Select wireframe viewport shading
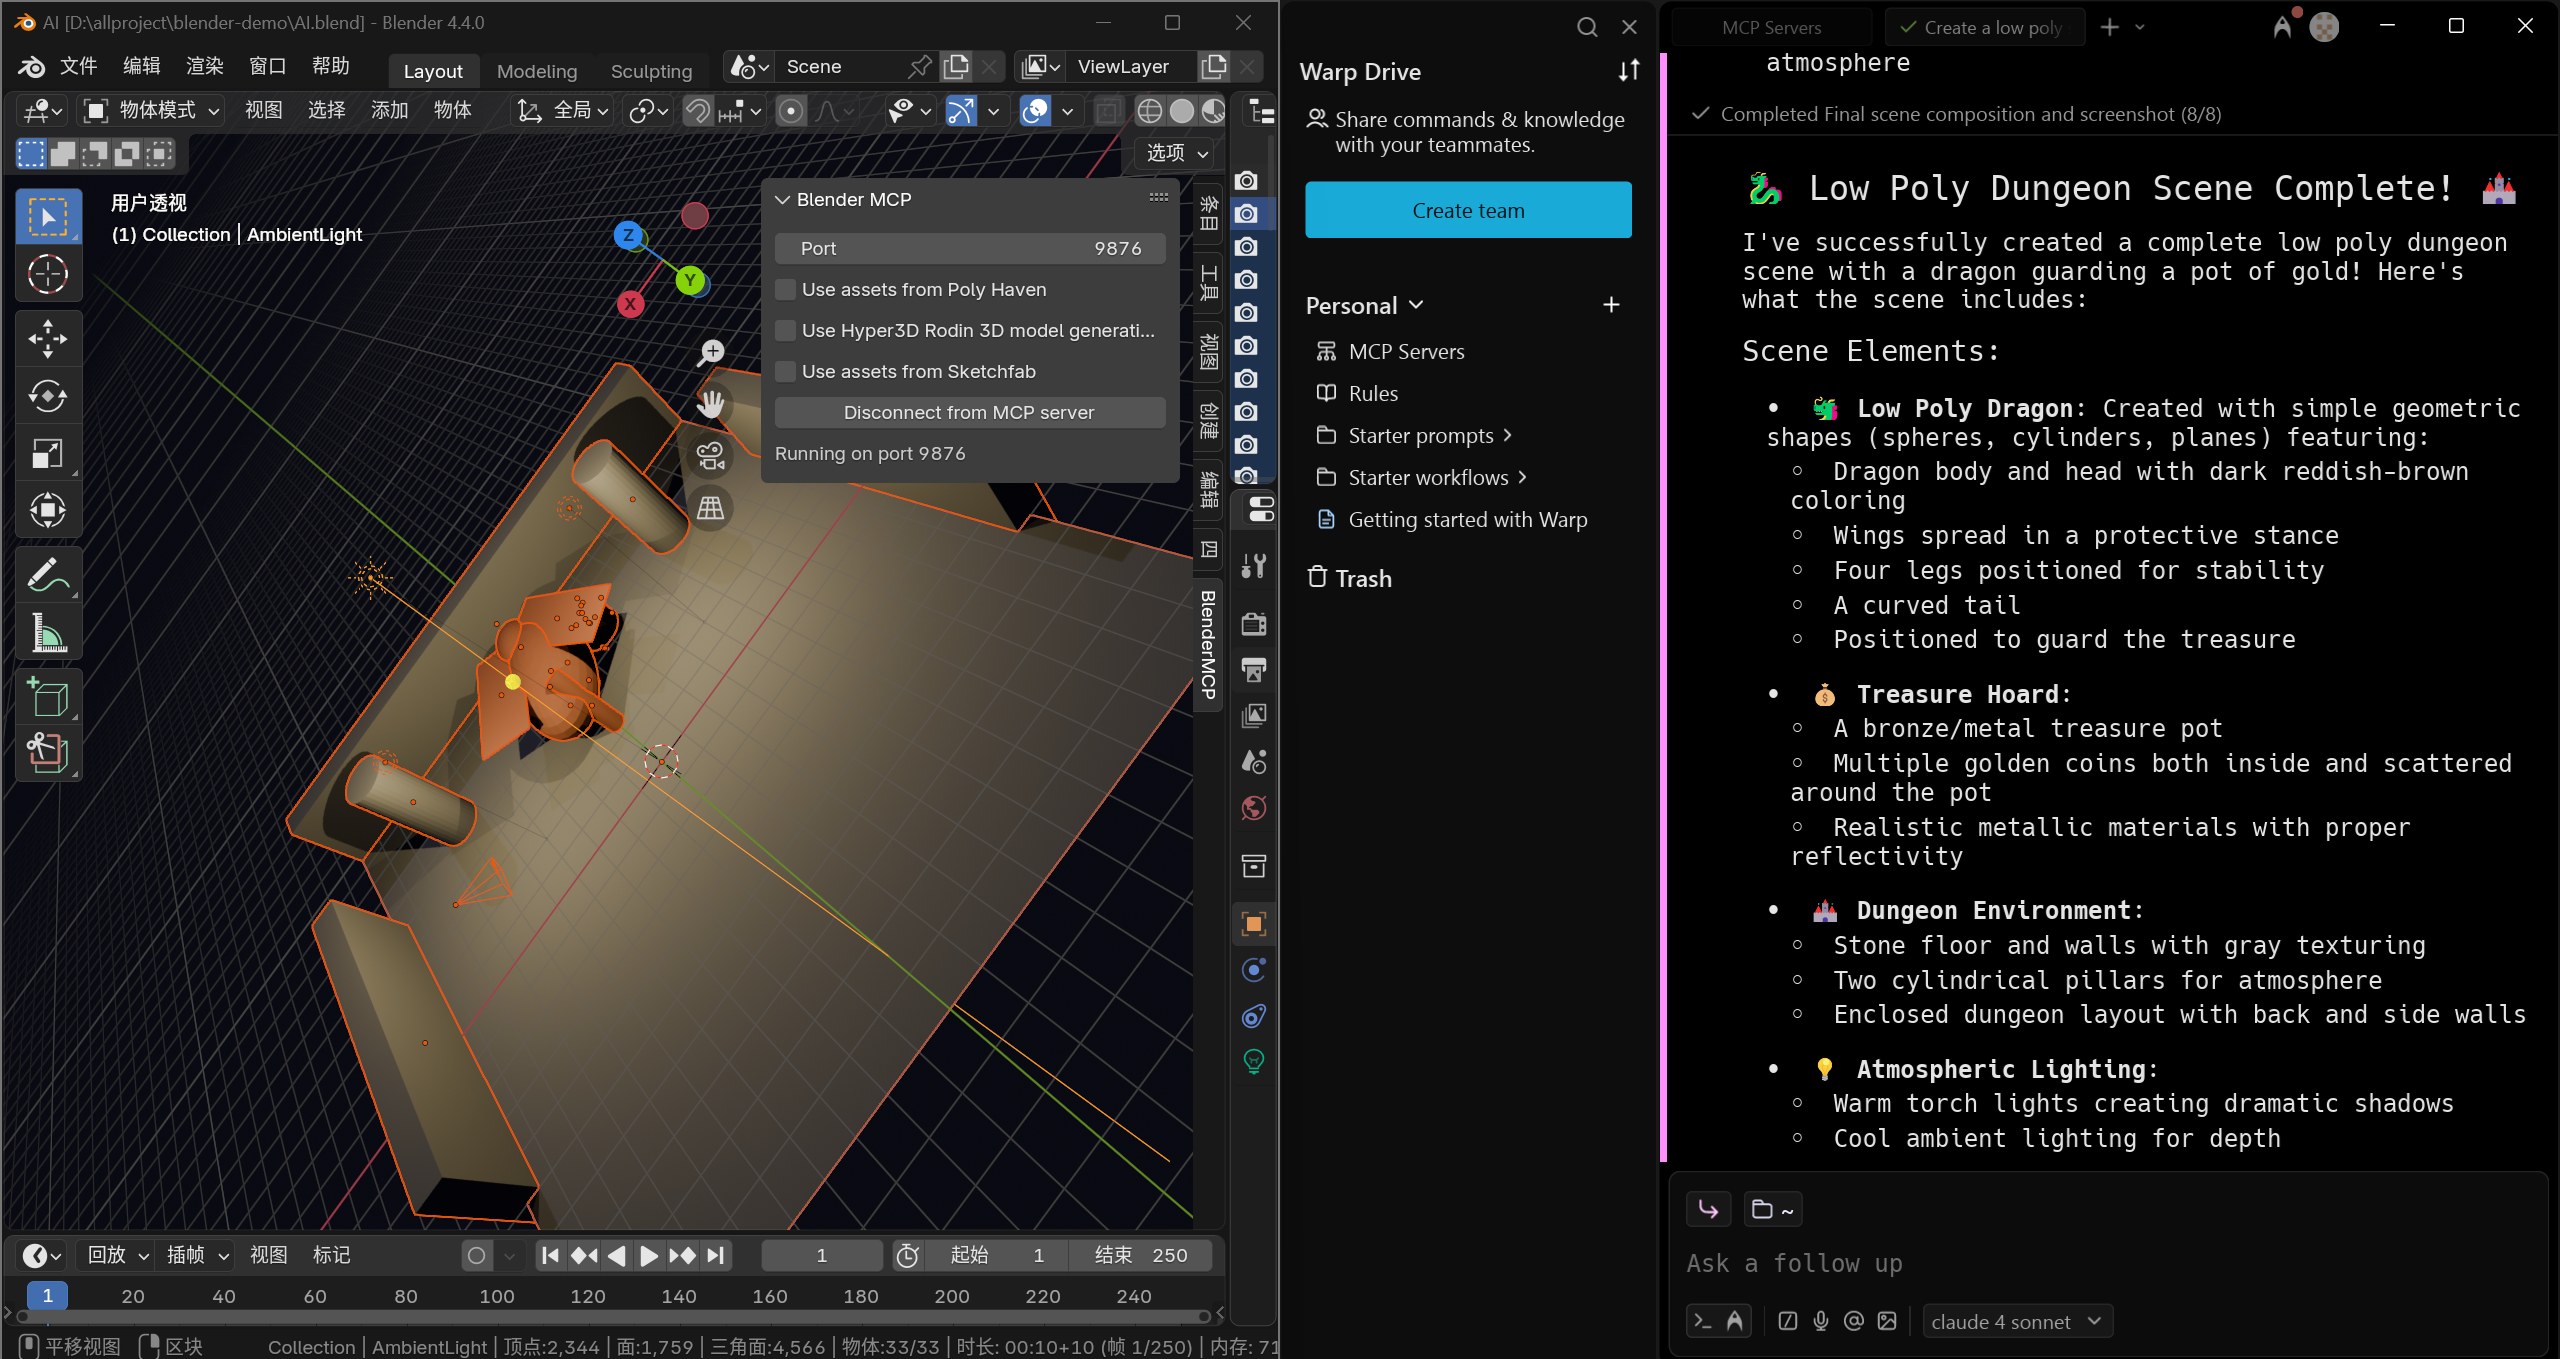The width and height of the screenshot is (2560, 1359). coord(1150,111)
